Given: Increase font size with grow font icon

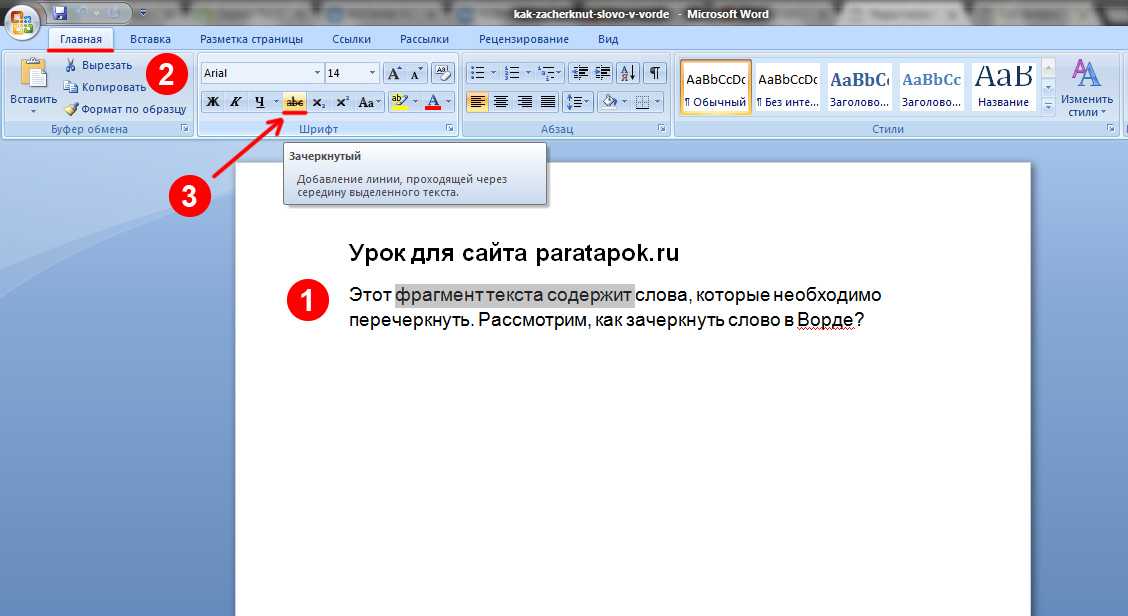Looking at the screenshot, I should click(394, 73).
